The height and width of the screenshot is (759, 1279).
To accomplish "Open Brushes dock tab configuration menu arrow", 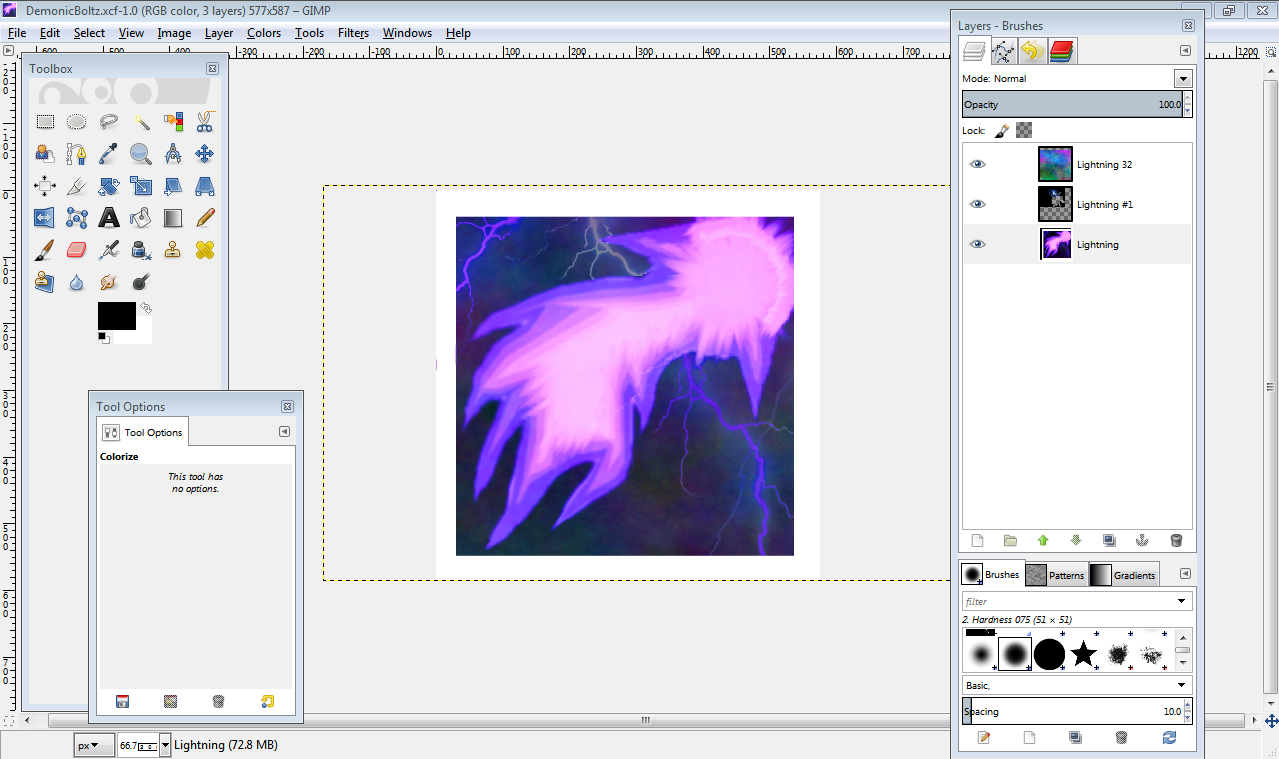I will point(1185,574).
